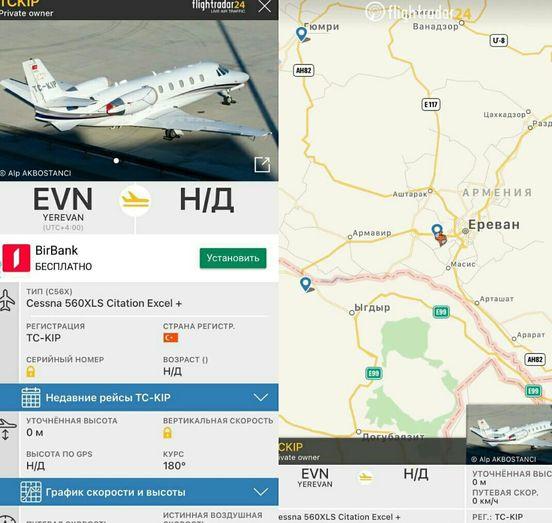Screen dimensions: 552x523
Task: Tap the yellow landing plane status icon
Action: 135,200
